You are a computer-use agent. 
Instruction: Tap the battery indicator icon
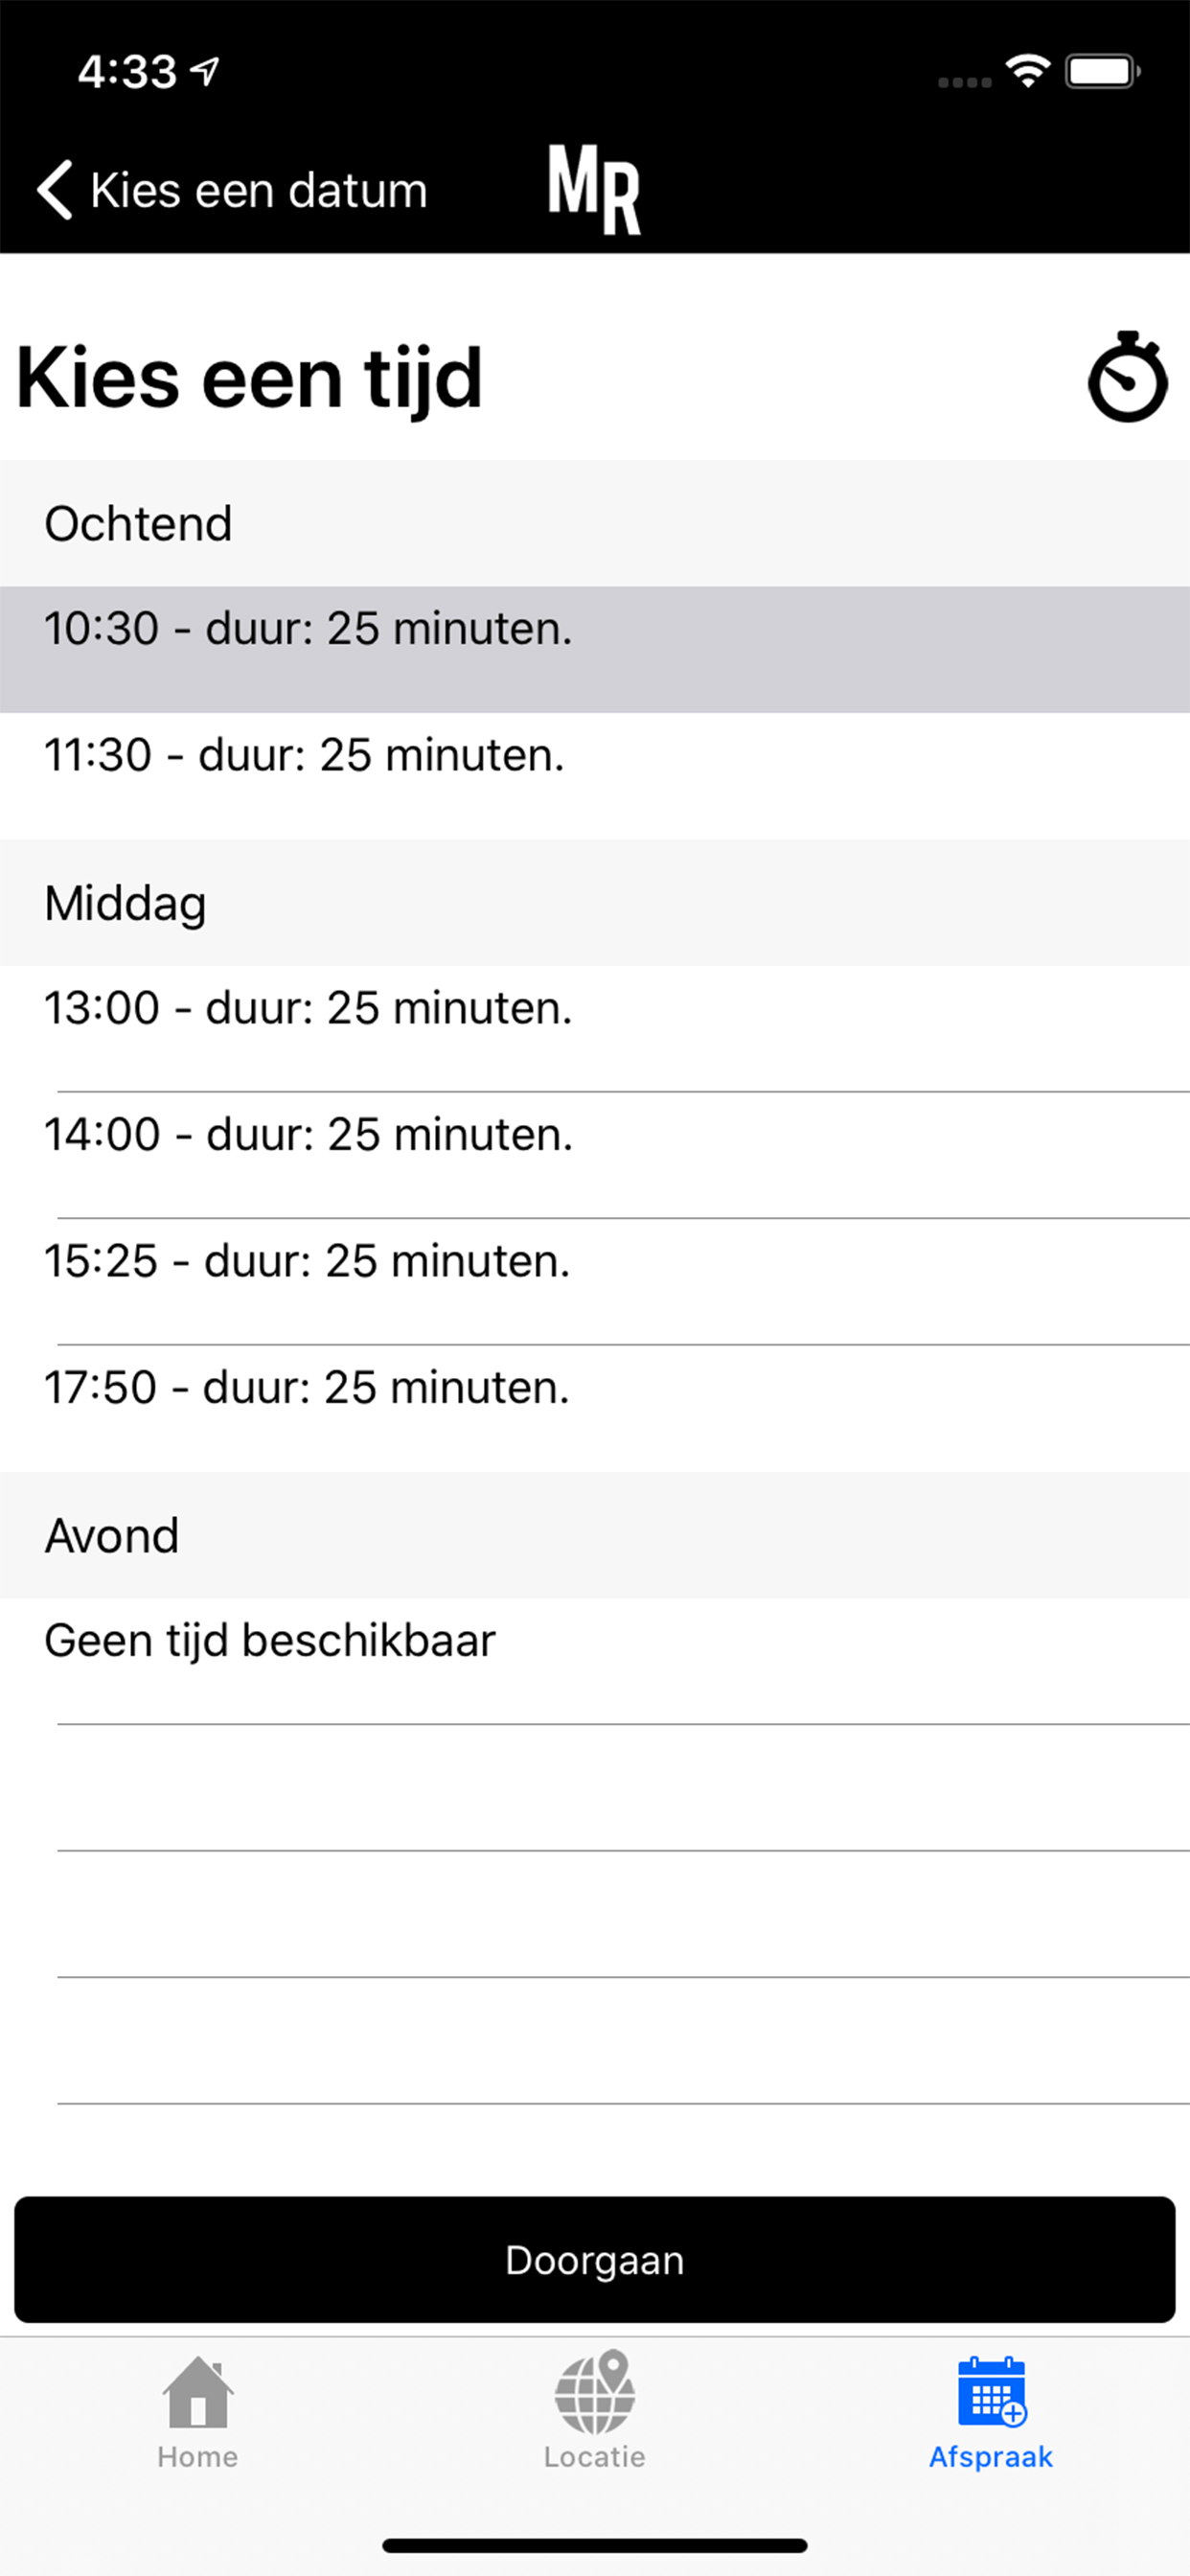coord(1102,71)
